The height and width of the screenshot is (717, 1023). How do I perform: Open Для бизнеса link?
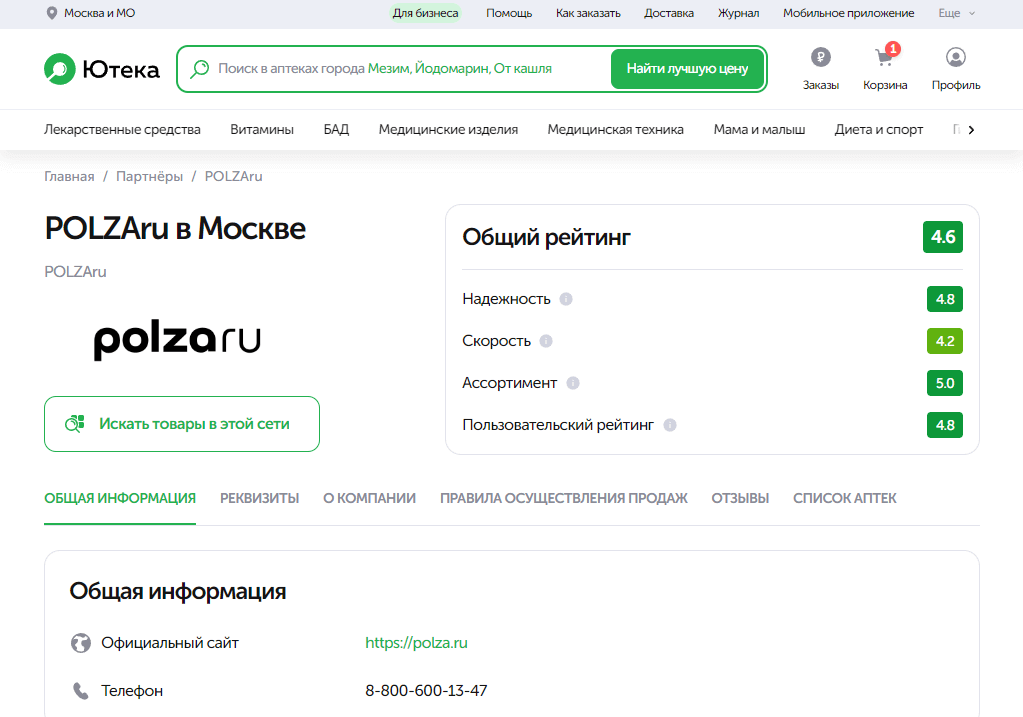(x=425, y=13)
